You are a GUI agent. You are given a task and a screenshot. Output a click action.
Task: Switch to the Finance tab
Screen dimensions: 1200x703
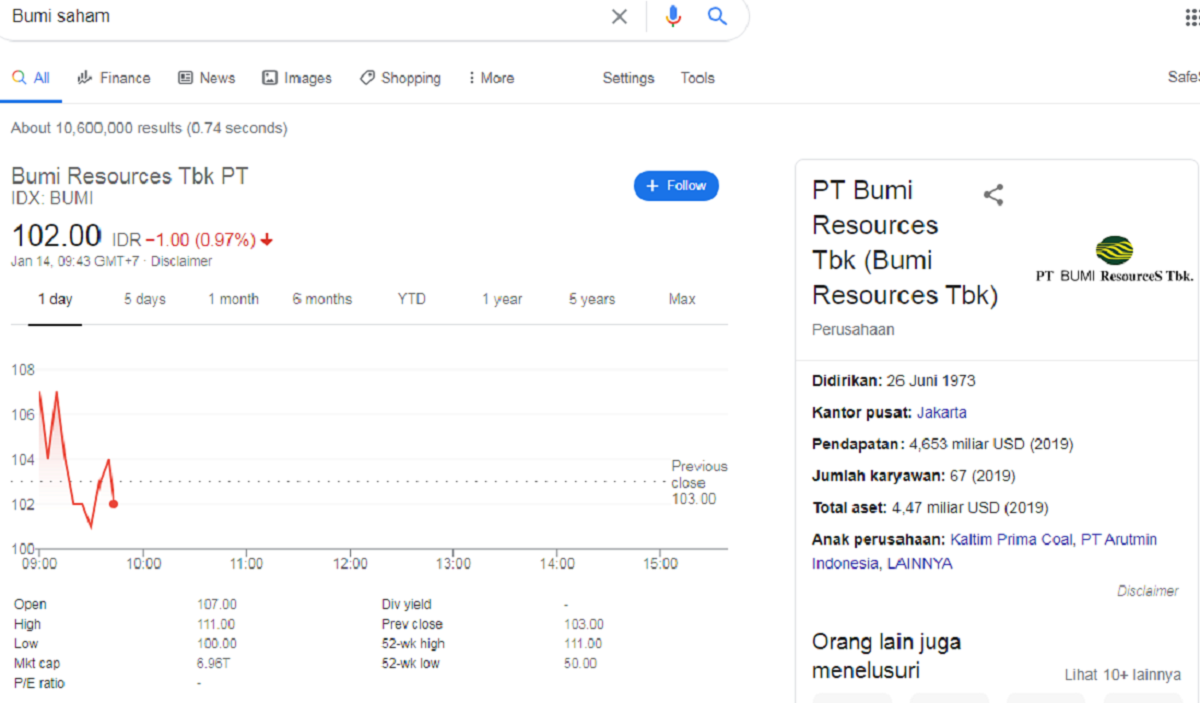click(x=114, y=78)
